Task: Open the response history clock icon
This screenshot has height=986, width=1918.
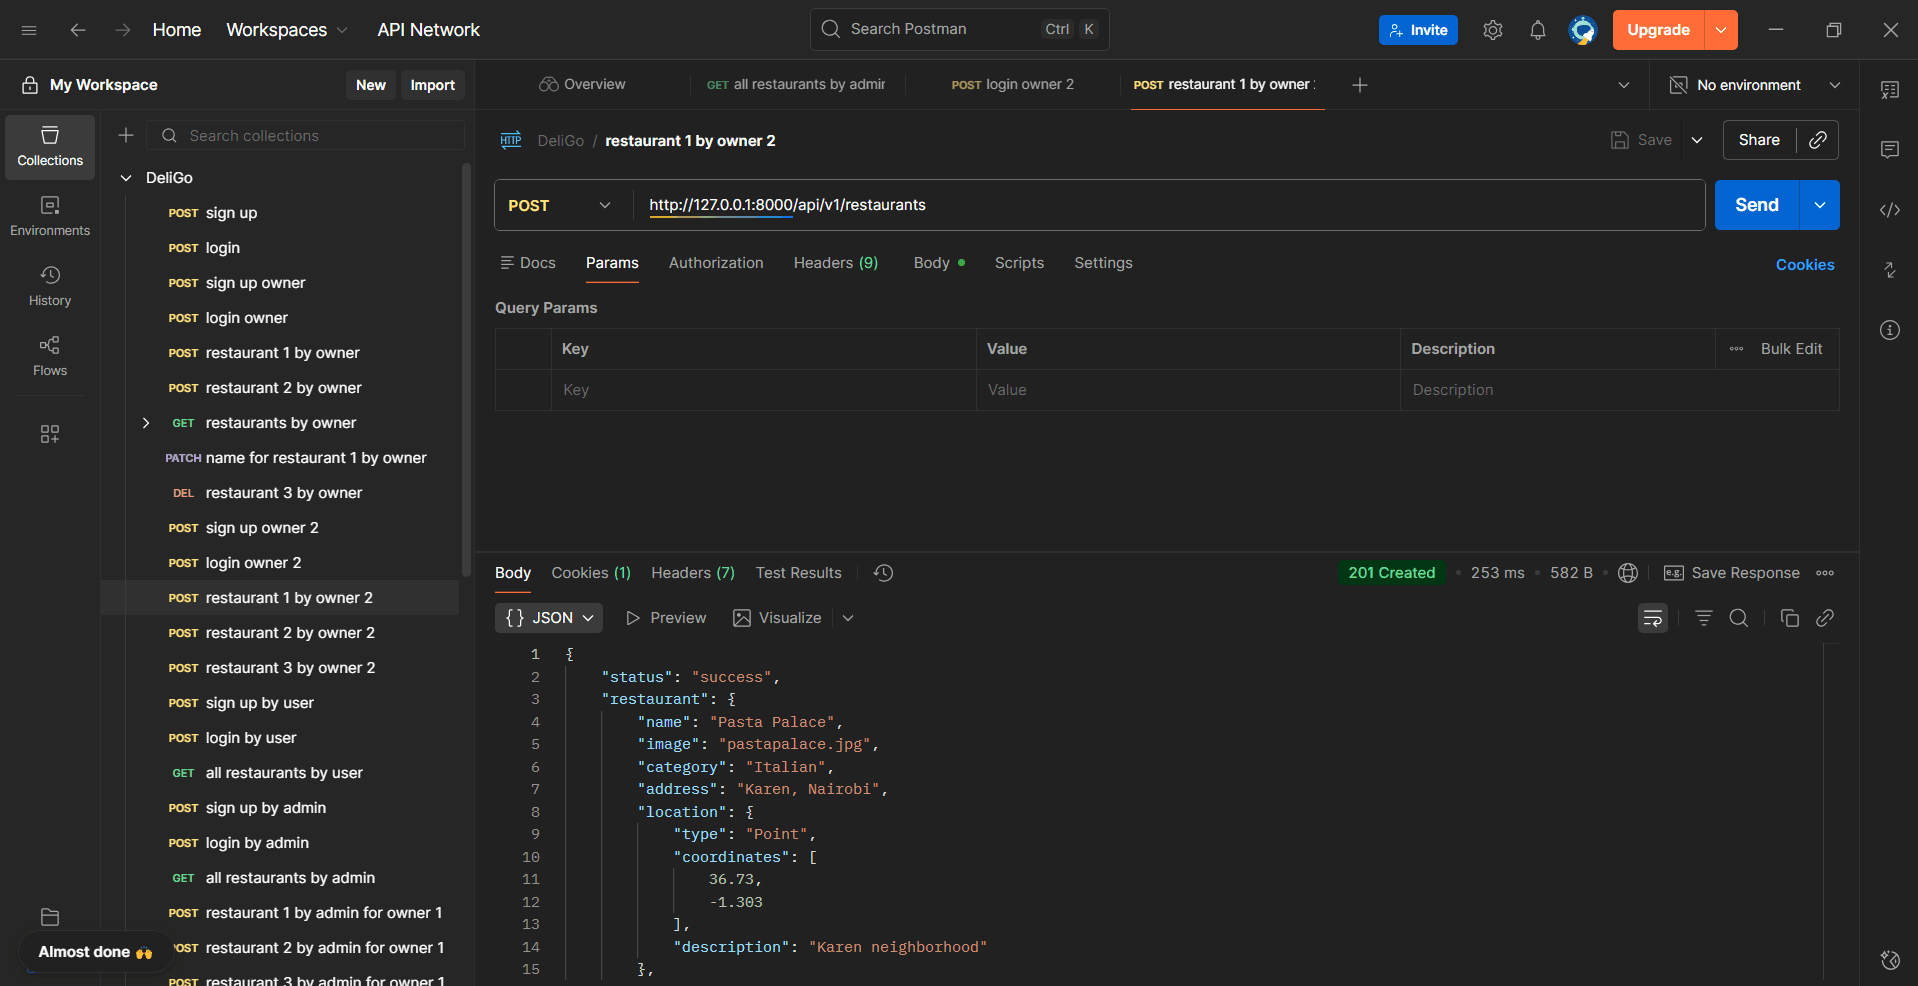Action: (x=883, y=573)
